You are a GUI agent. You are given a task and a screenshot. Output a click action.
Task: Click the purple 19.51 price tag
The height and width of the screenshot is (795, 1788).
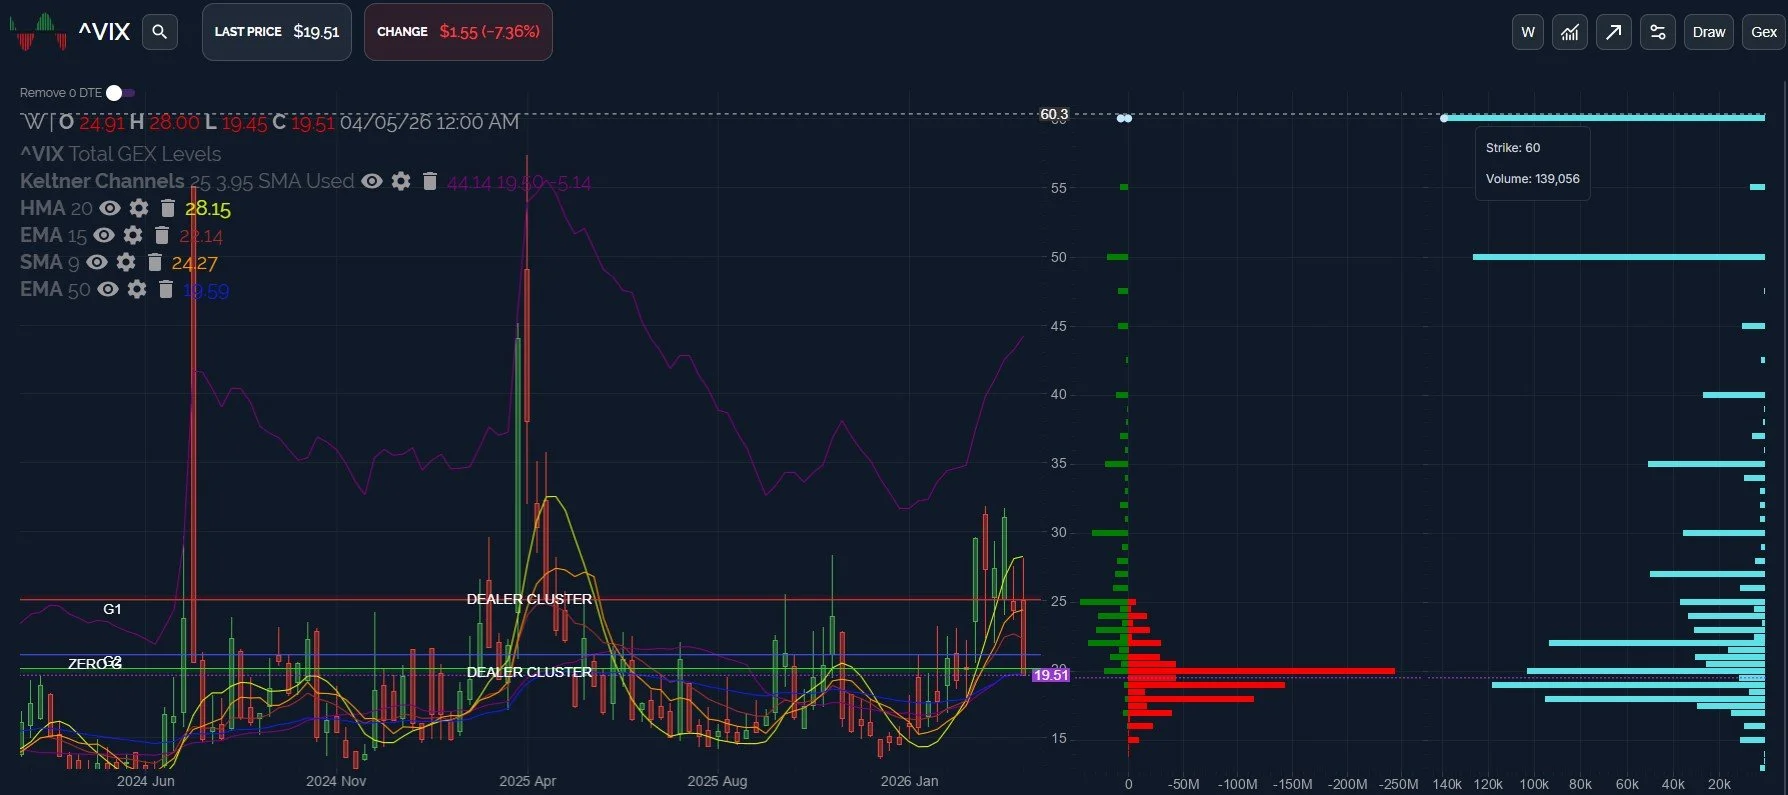(1051, 675)
